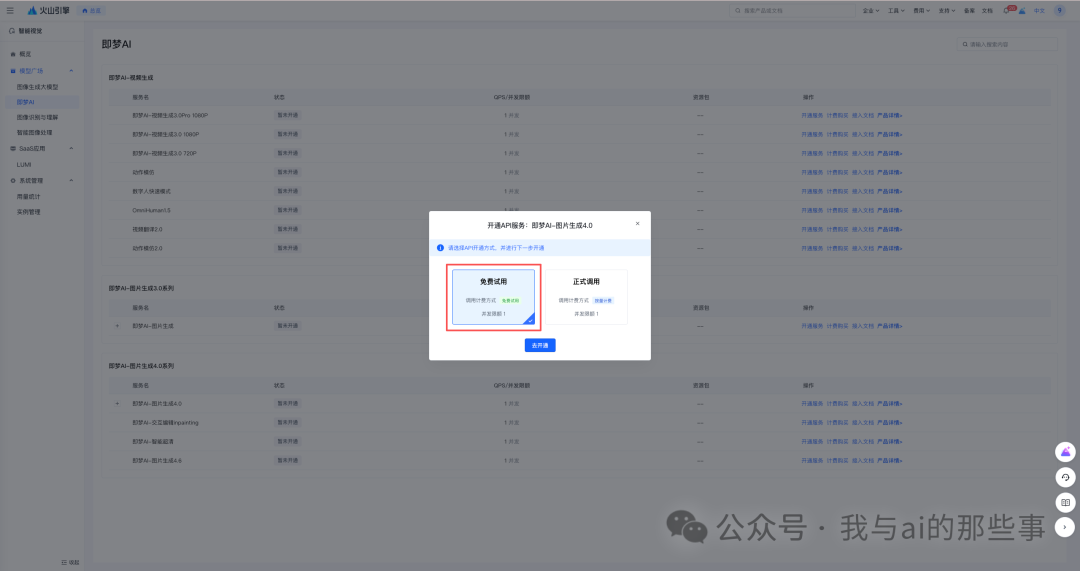1080x571 pixels.
Task: Click the 概览 home icon in sidebar
Action: [x=12, y=54]
